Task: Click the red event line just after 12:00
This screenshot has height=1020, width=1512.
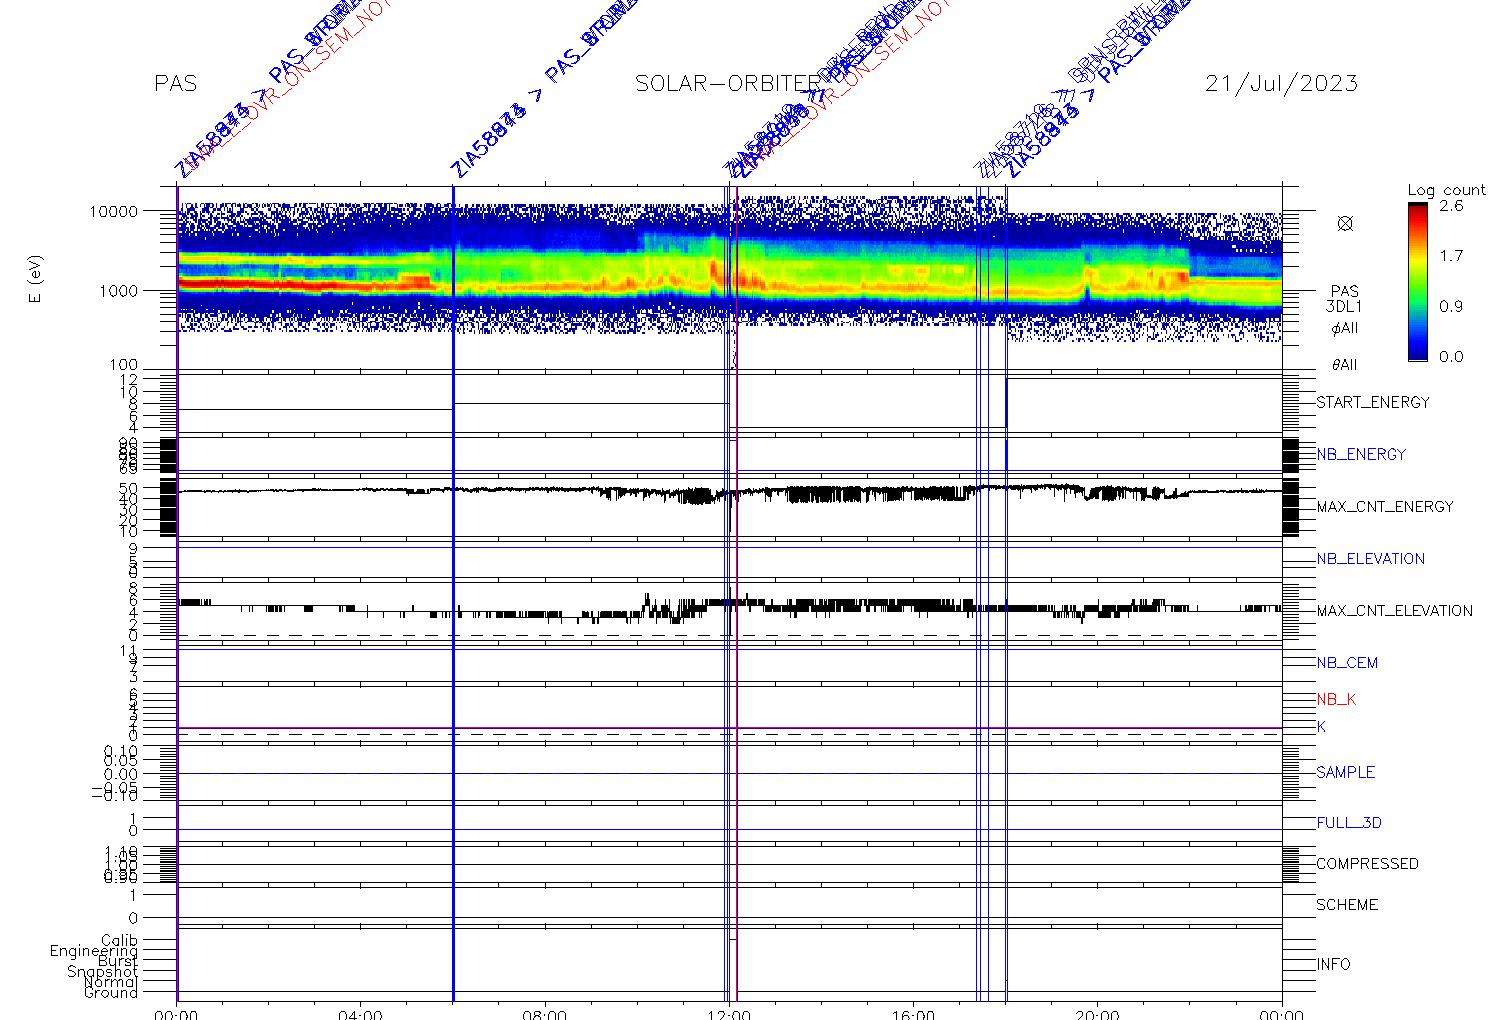Action: coord(736,593)
